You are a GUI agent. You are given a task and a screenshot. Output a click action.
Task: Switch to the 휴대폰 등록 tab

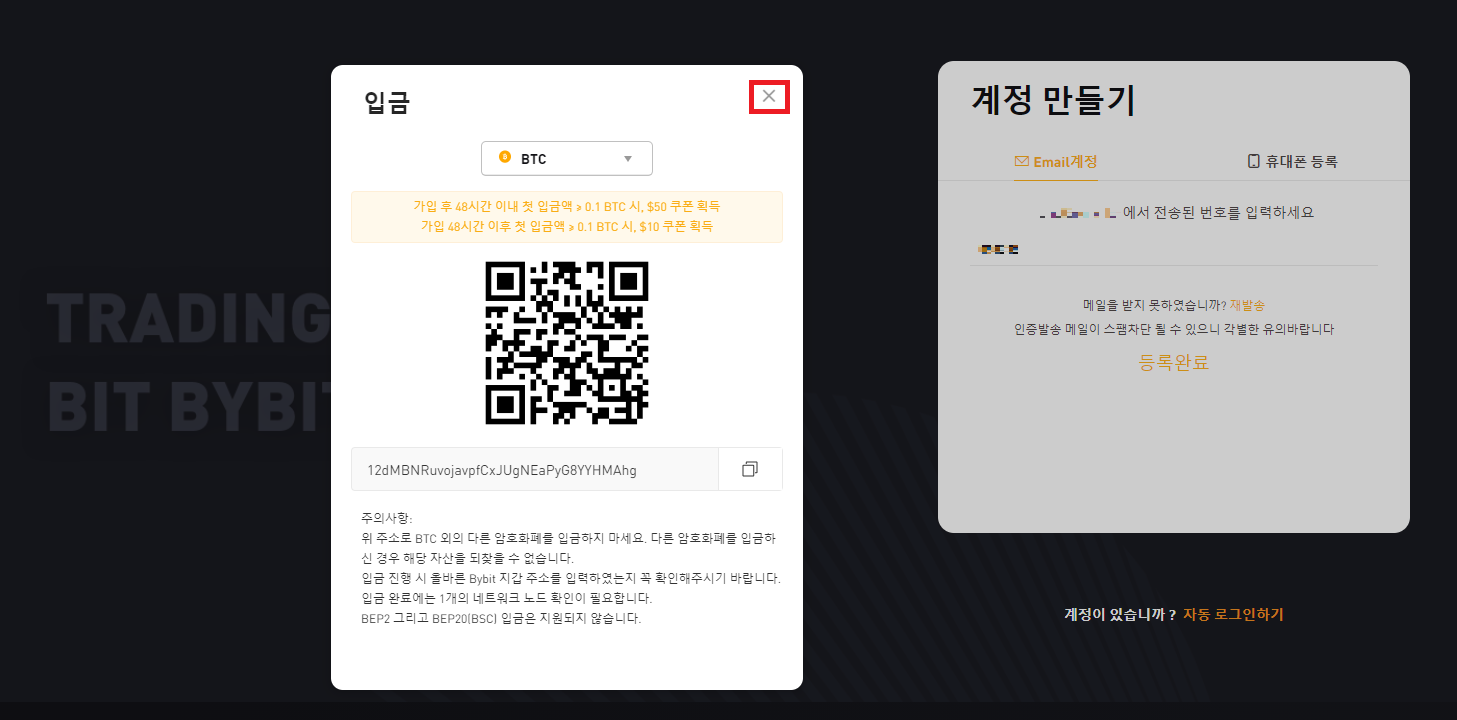tap(1292, 161)
